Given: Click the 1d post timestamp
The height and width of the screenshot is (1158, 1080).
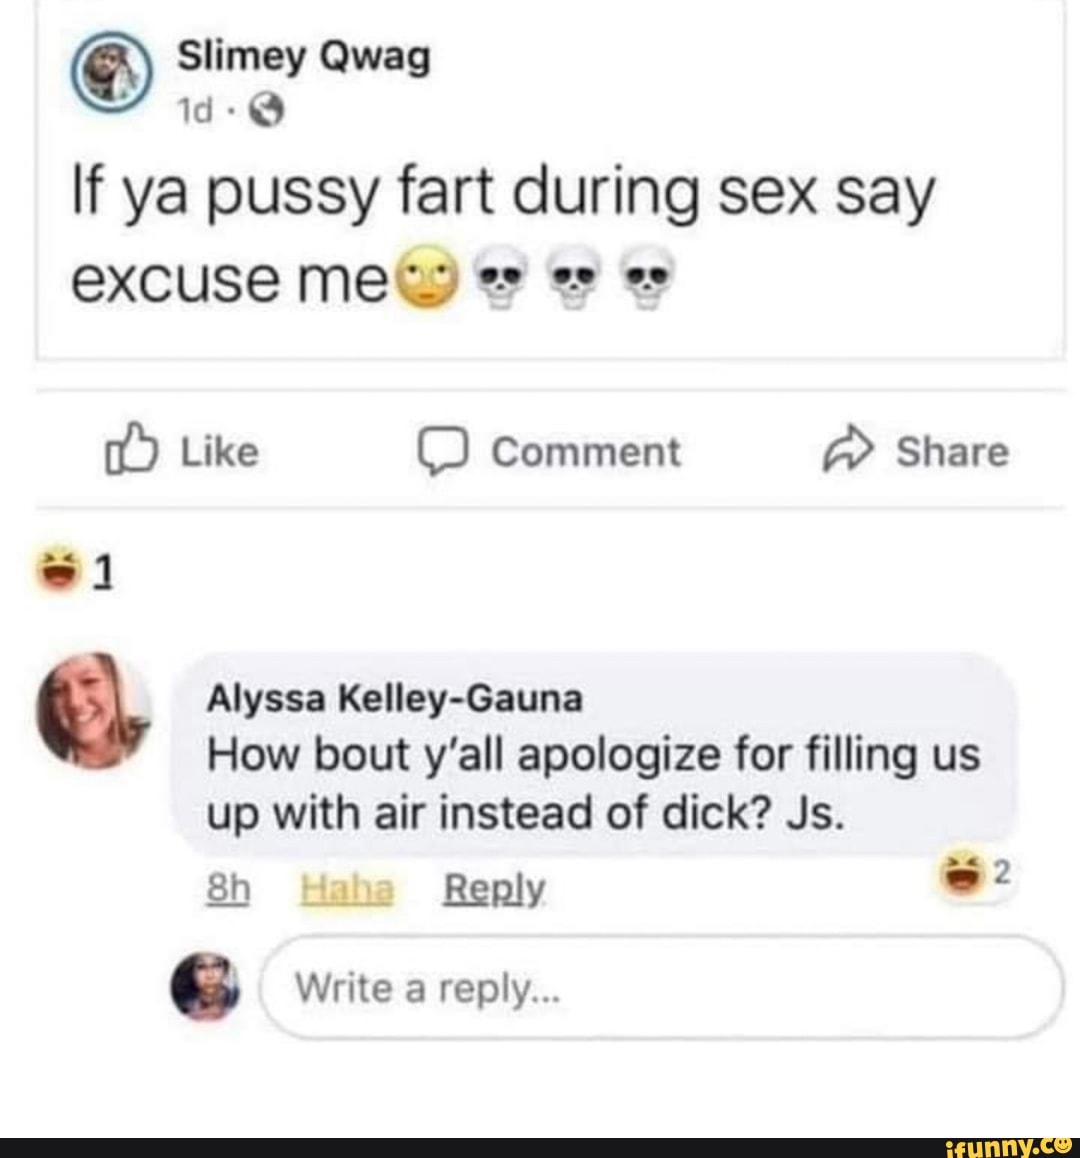Looking at the screenshot, I should 195,114.
